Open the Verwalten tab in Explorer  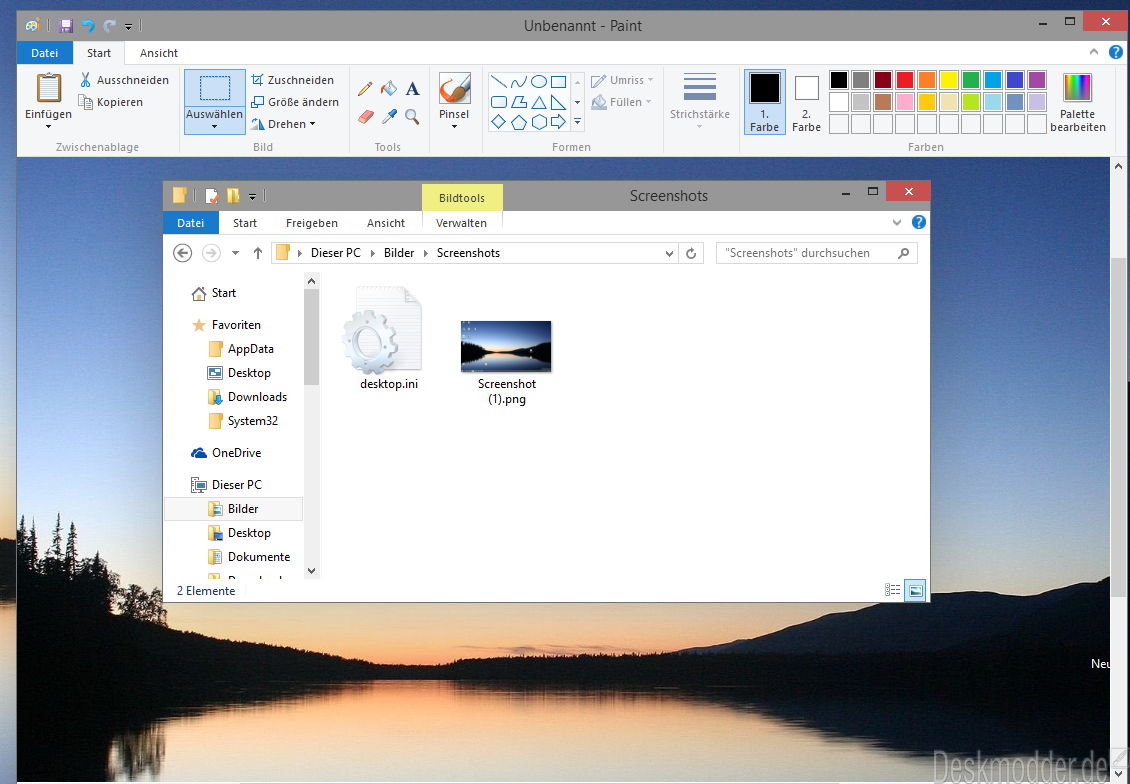tap(461, 223)
